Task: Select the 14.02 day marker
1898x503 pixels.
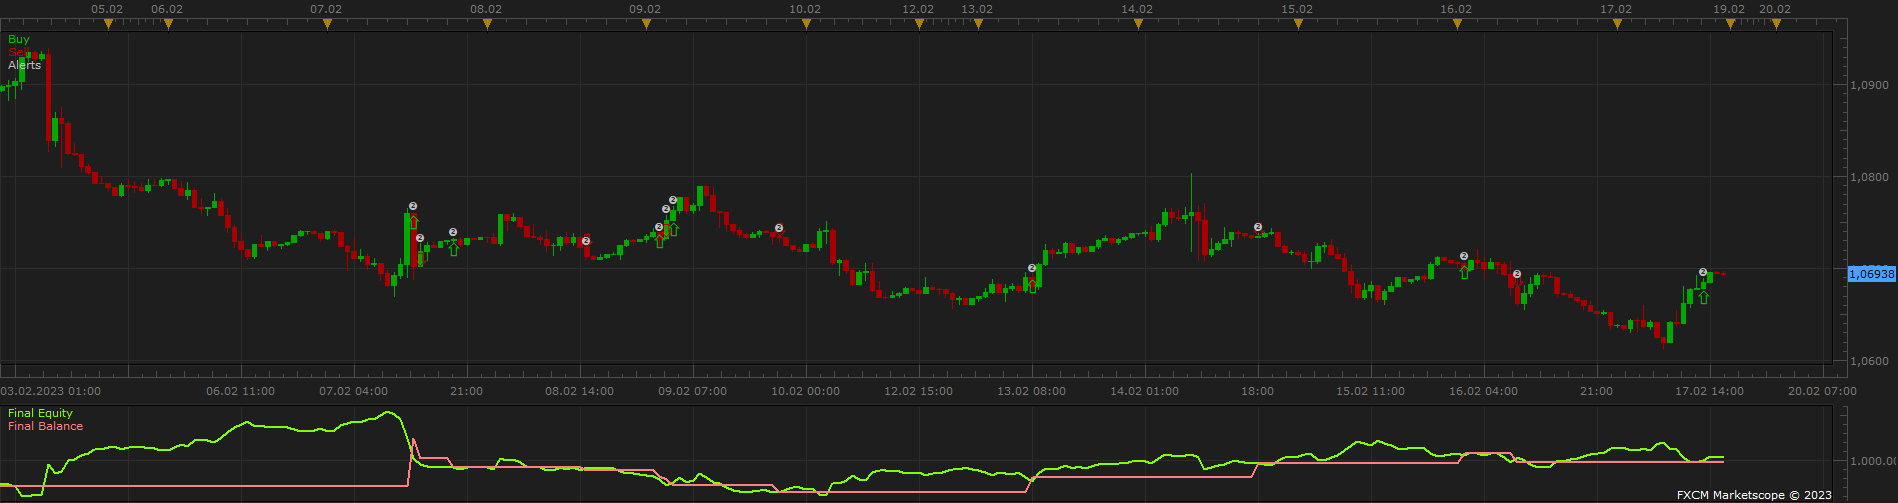Action: tap(1138, 24)
